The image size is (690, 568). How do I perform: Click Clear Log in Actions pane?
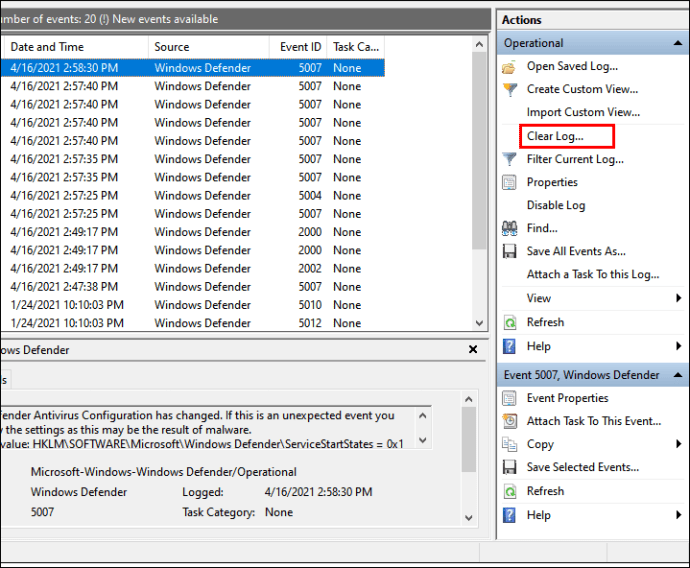(555, 136)
